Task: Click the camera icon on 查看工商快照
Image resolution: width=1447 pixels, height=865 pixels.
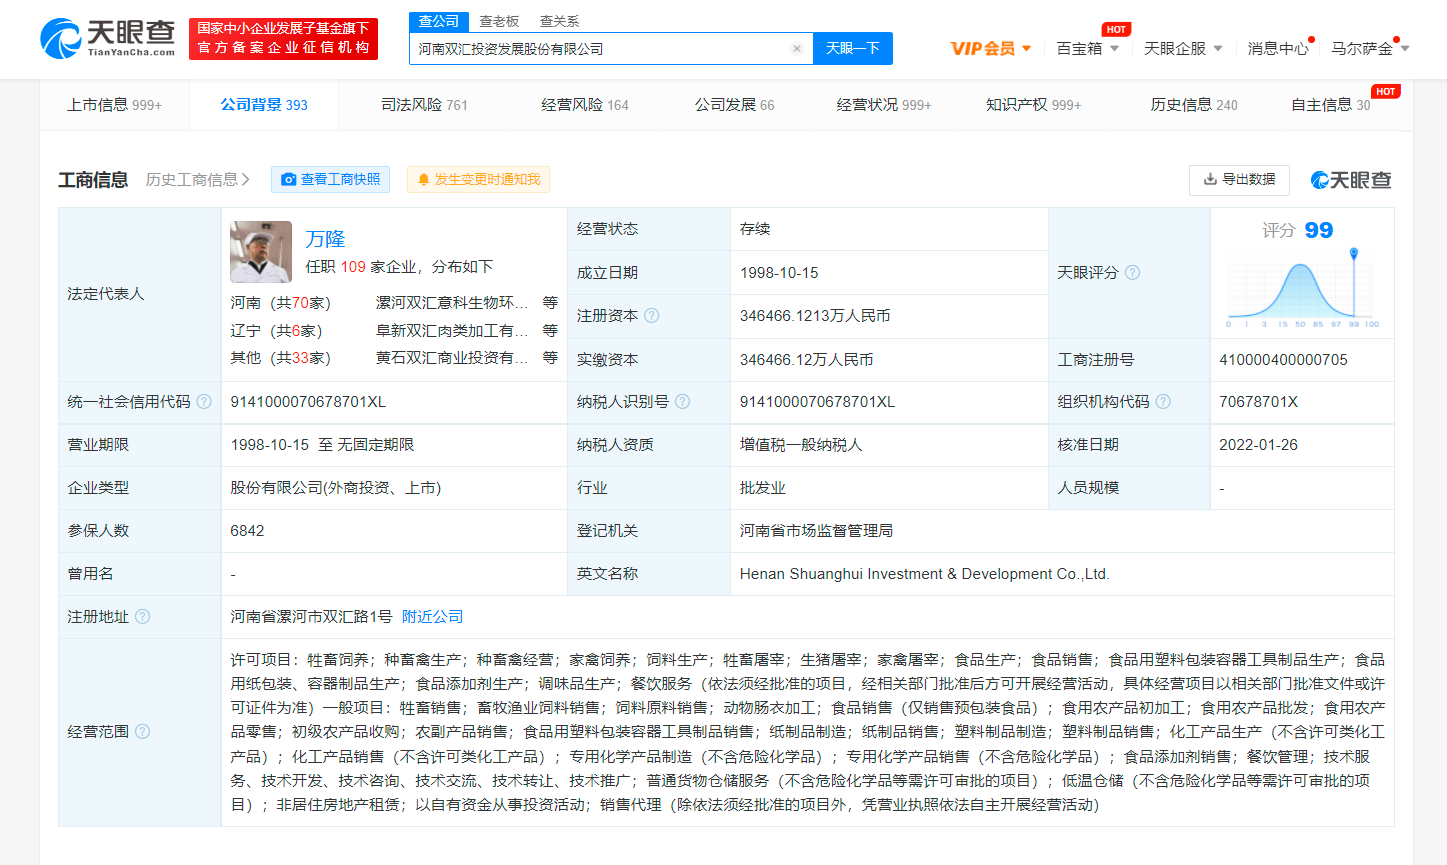Action: [x=289, y=179]
